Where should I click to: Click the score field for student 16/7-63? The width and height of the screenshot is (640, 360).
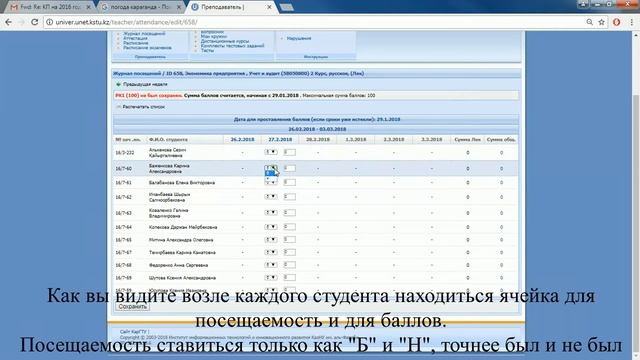point(289,213)
